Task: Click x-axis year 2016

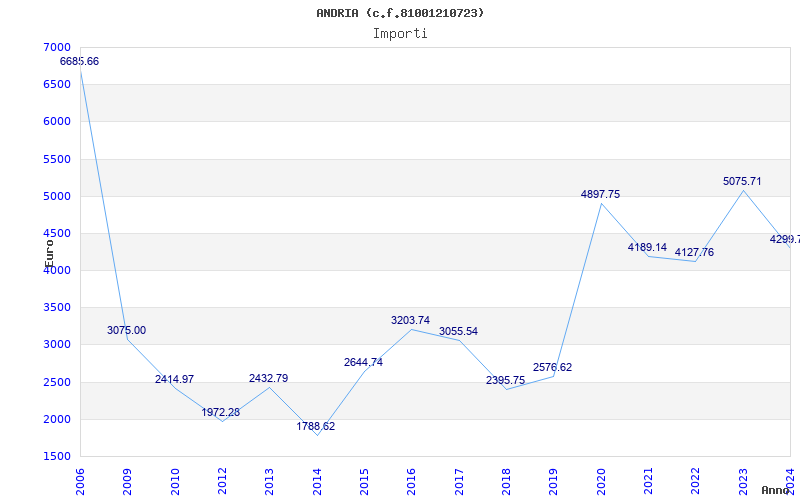Action: click(x=411, y=482)
